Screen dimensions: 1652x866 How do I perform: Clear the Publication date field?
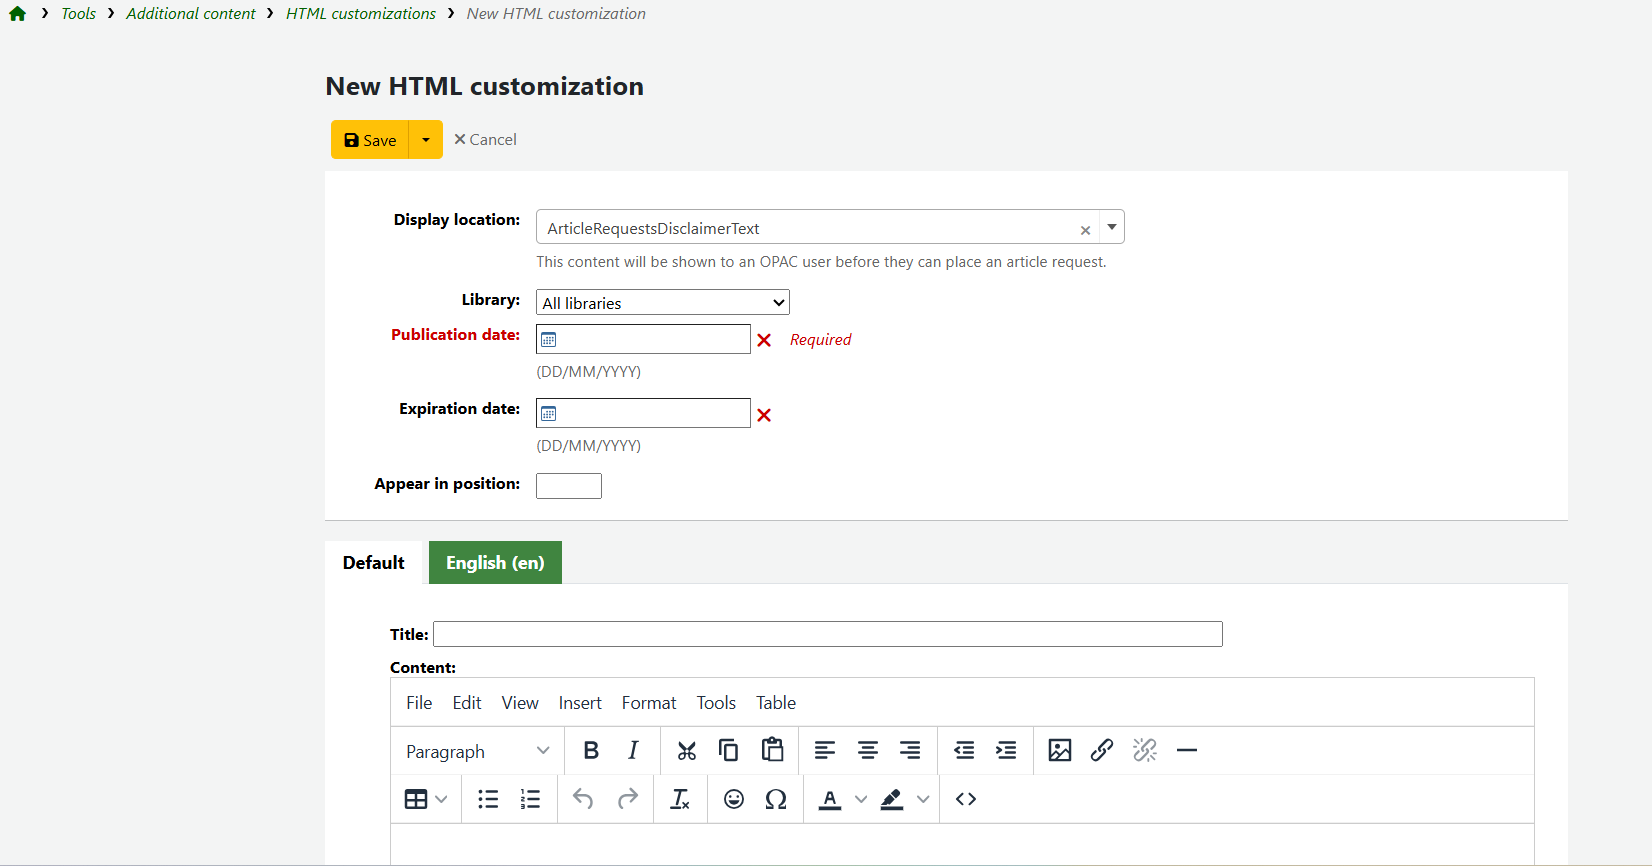click(x=764, y=340)
